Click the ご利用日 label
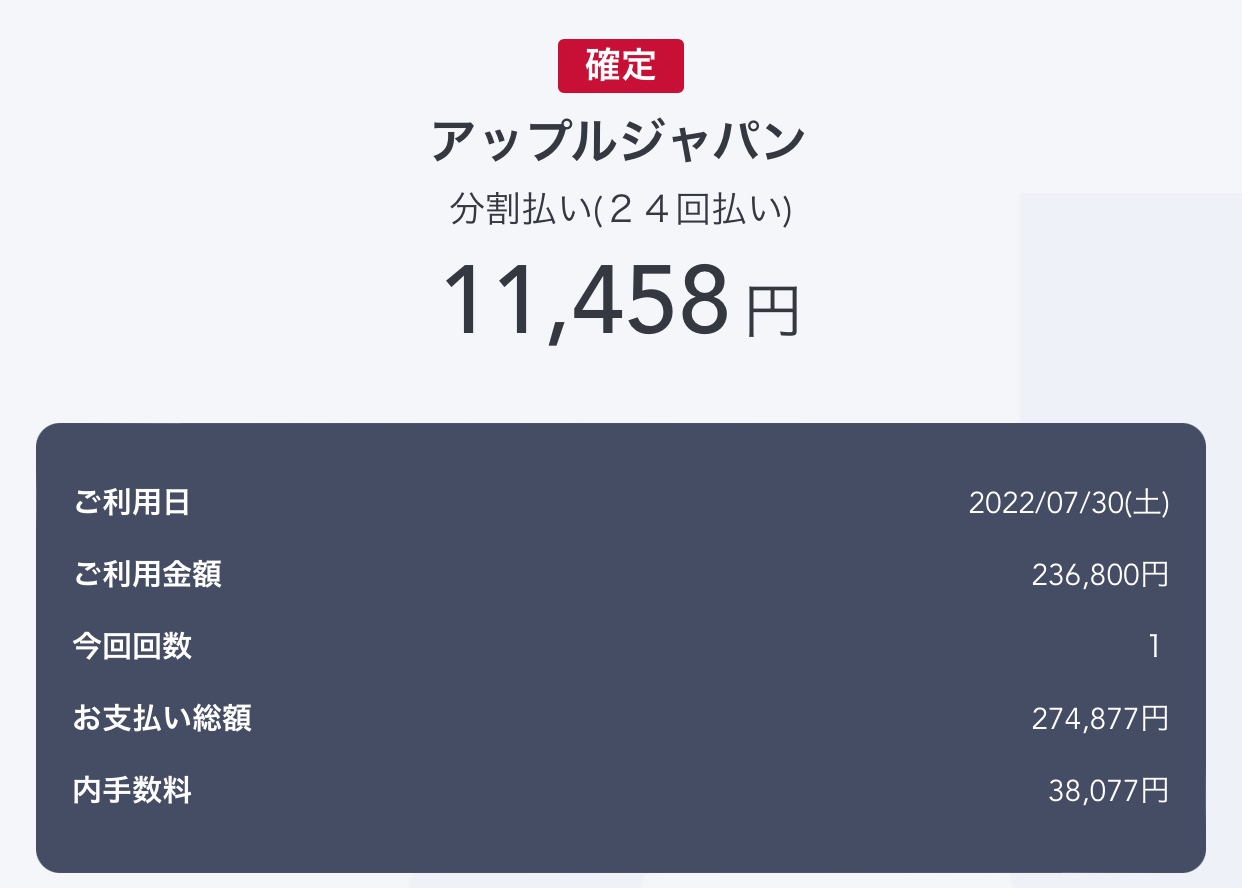 131,502
